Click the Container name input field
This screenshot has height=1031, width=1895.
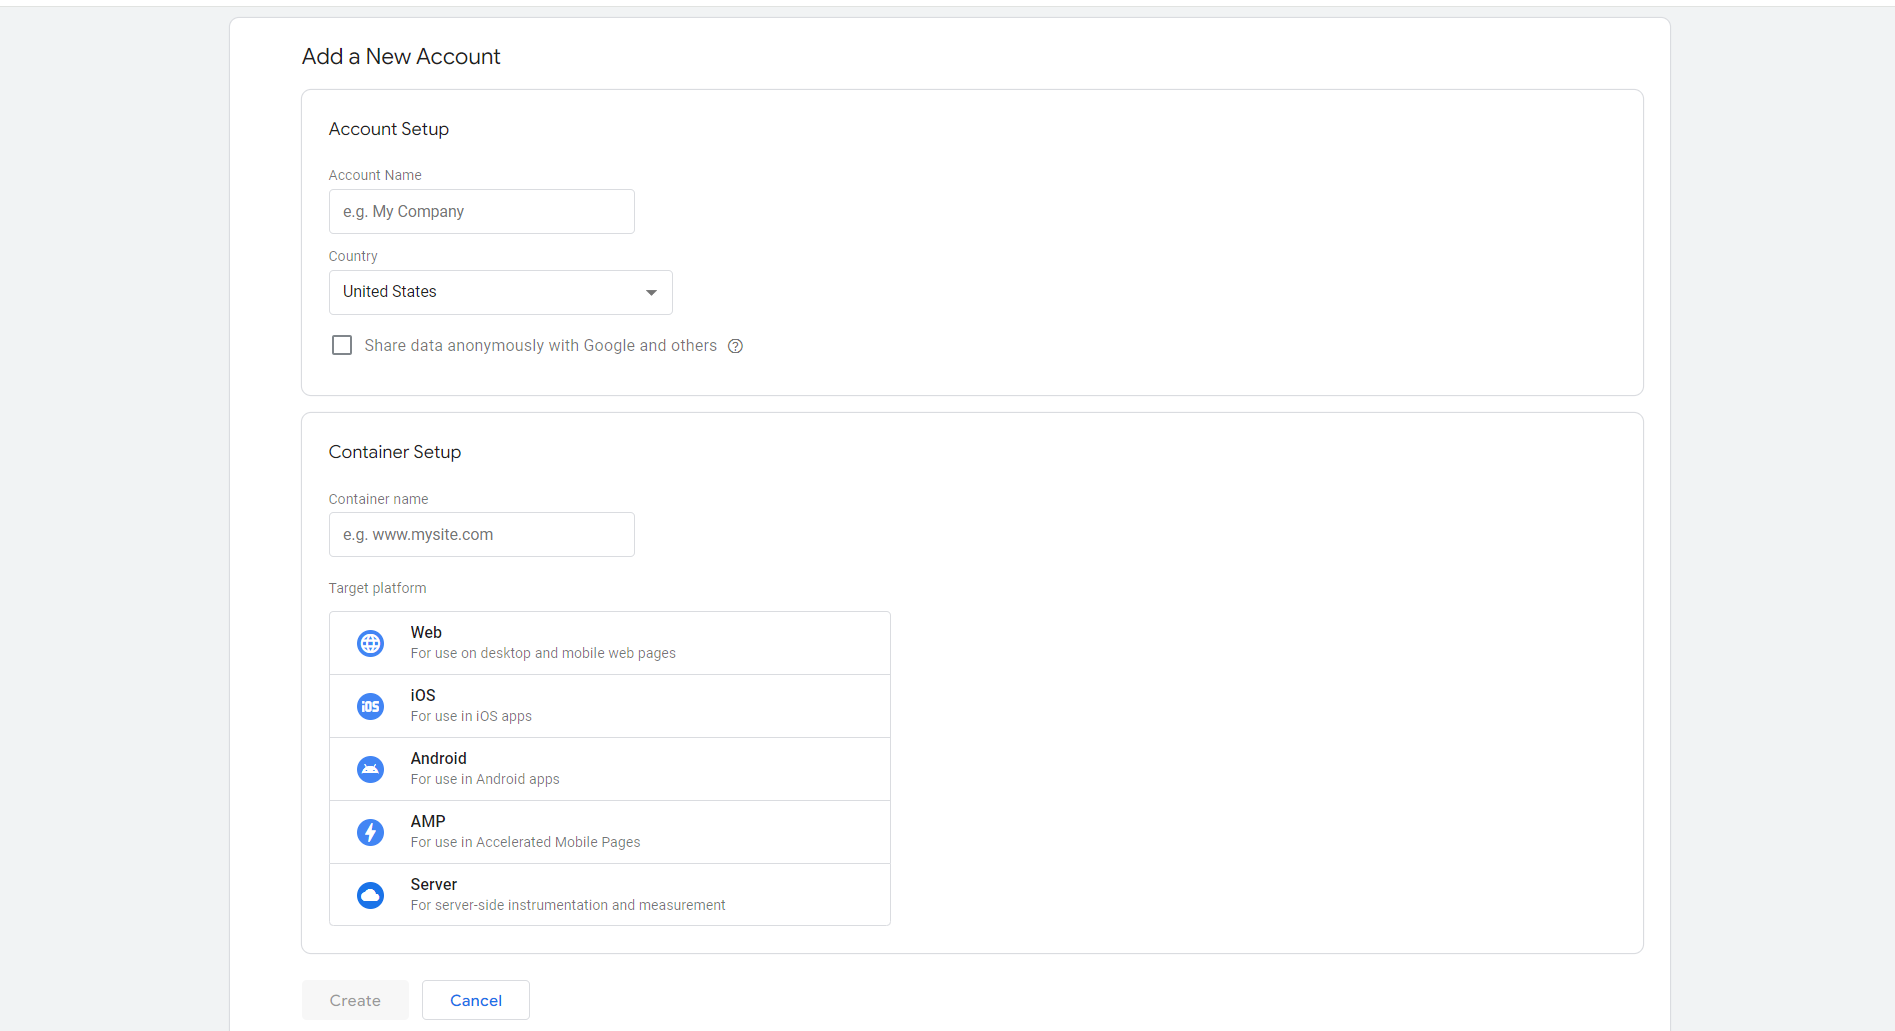[481, 534]
